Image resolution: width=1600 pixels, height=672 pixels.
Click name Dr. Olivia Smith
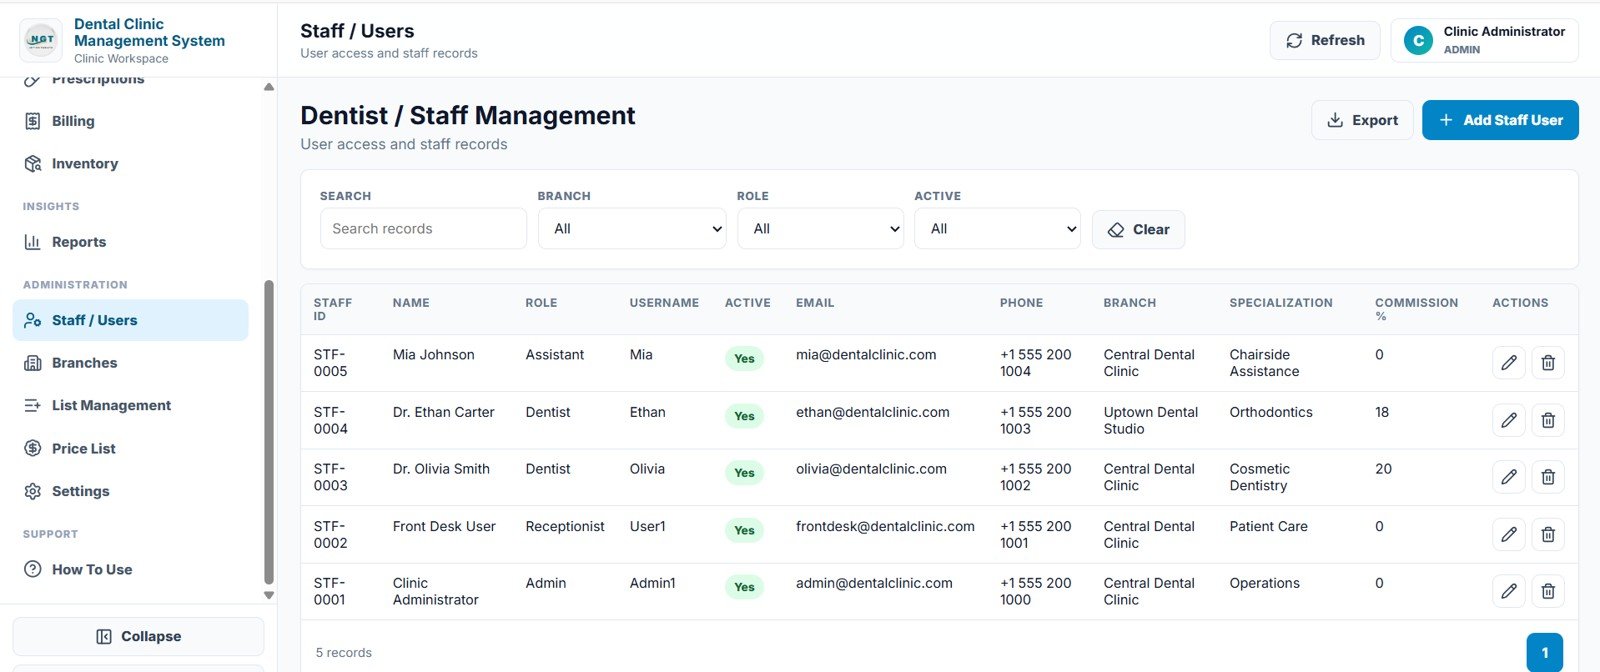tap(441, 469)
